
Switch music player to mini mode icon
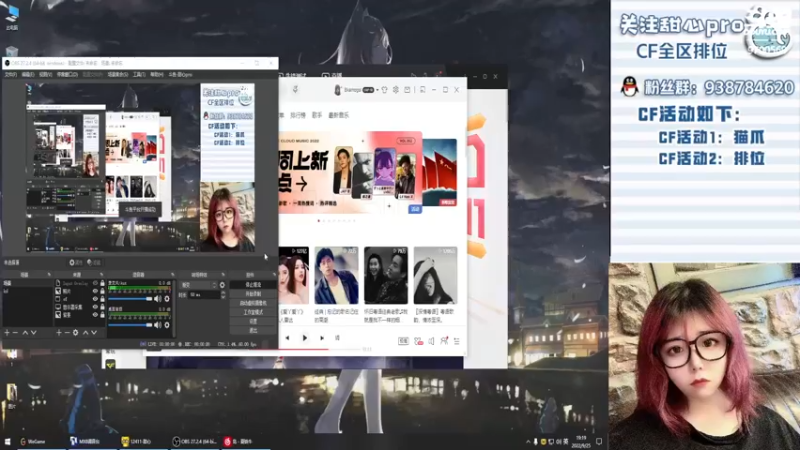point(422,90)
